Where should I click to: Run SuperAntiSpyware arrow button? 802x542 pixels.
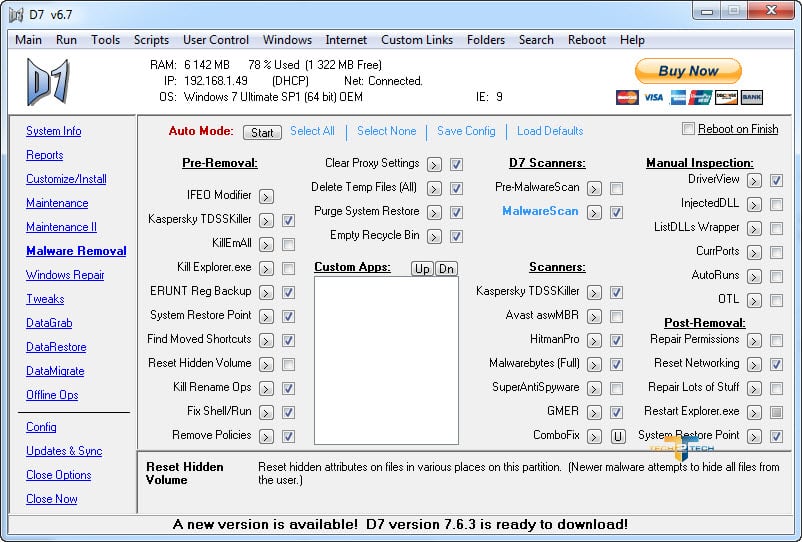[594, 389]
